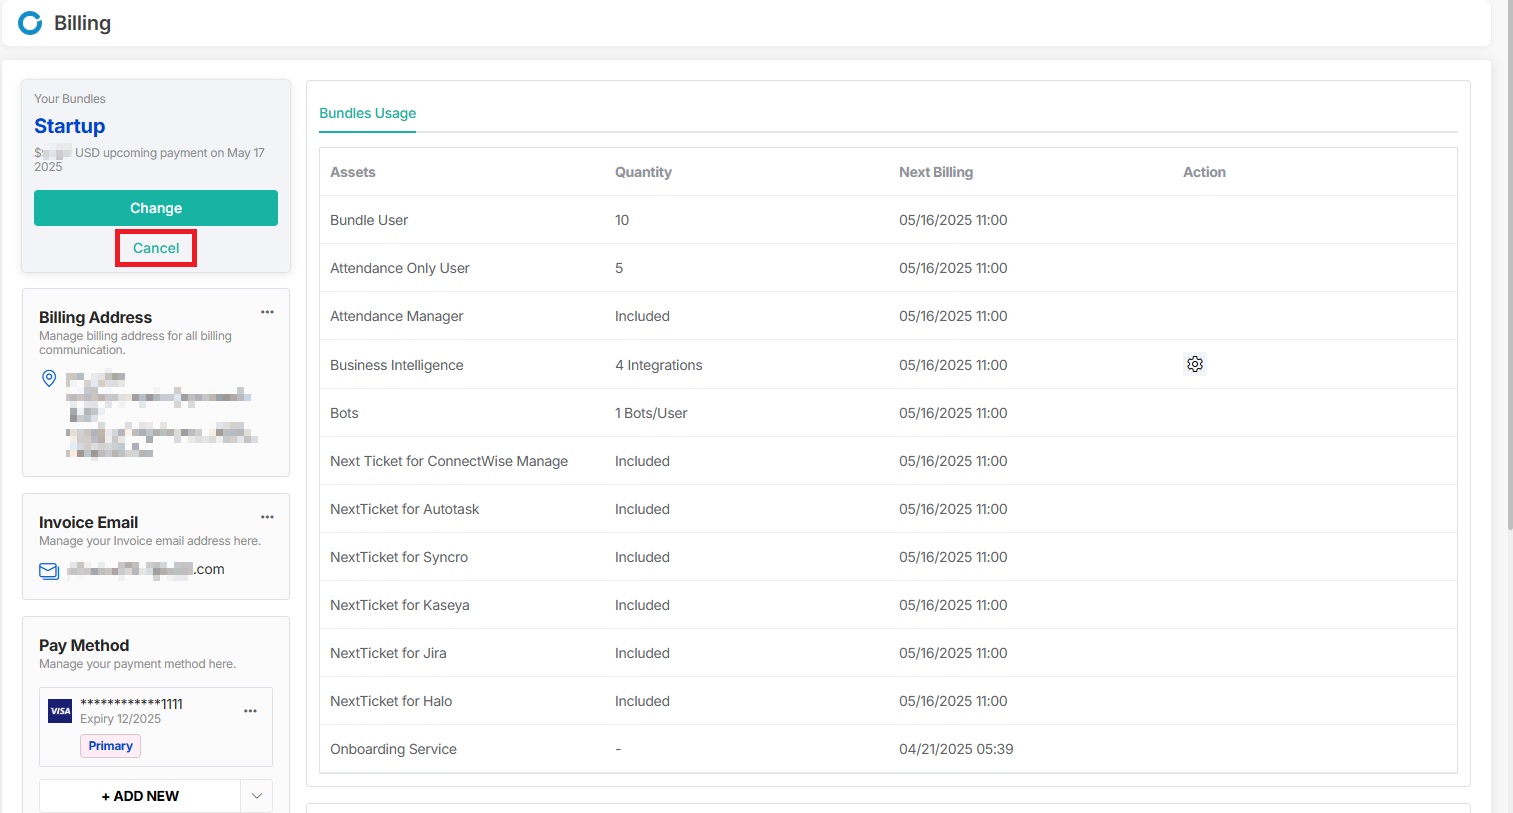
Task: Select the Startup bundle title
Action: point(69,126)
